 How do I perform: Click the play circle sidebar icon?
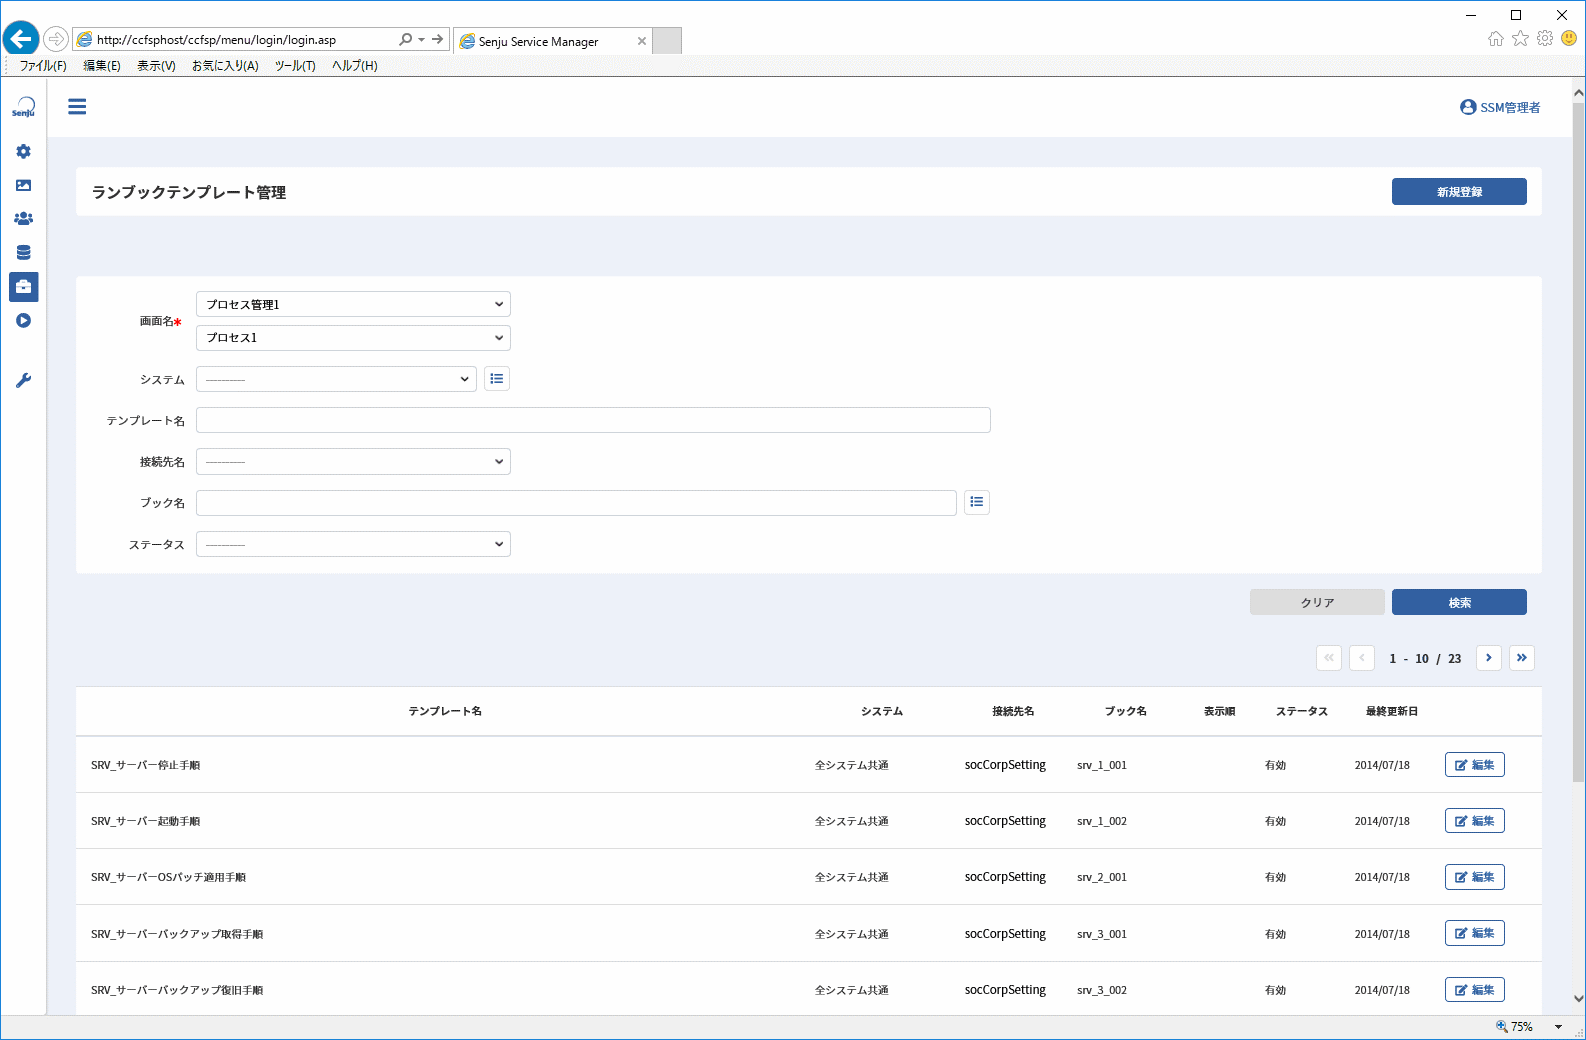tap(23, 320)
